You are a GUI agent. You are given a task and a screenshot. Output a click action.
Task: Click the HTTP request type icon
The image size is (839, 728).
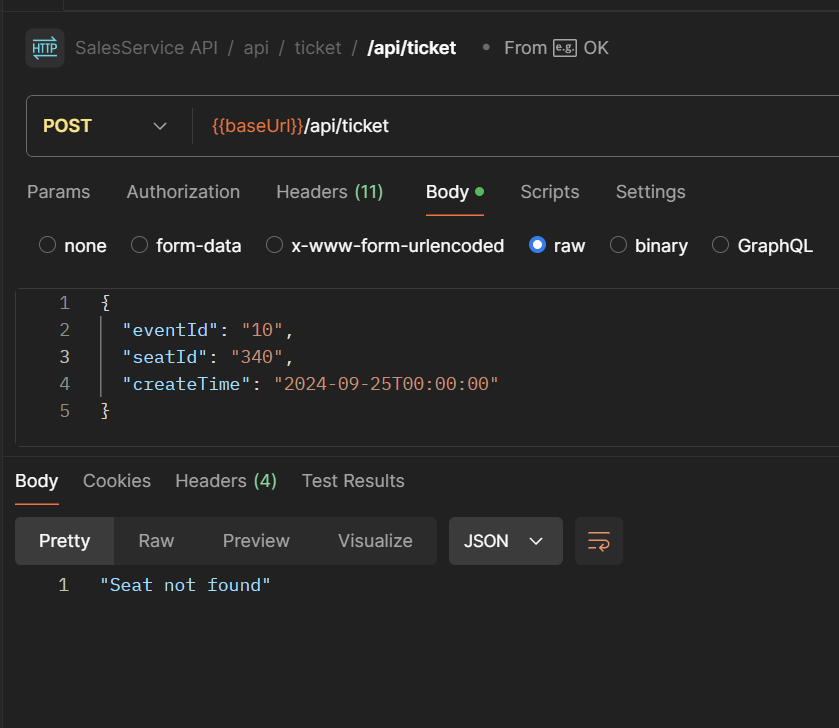click(45, 48)
